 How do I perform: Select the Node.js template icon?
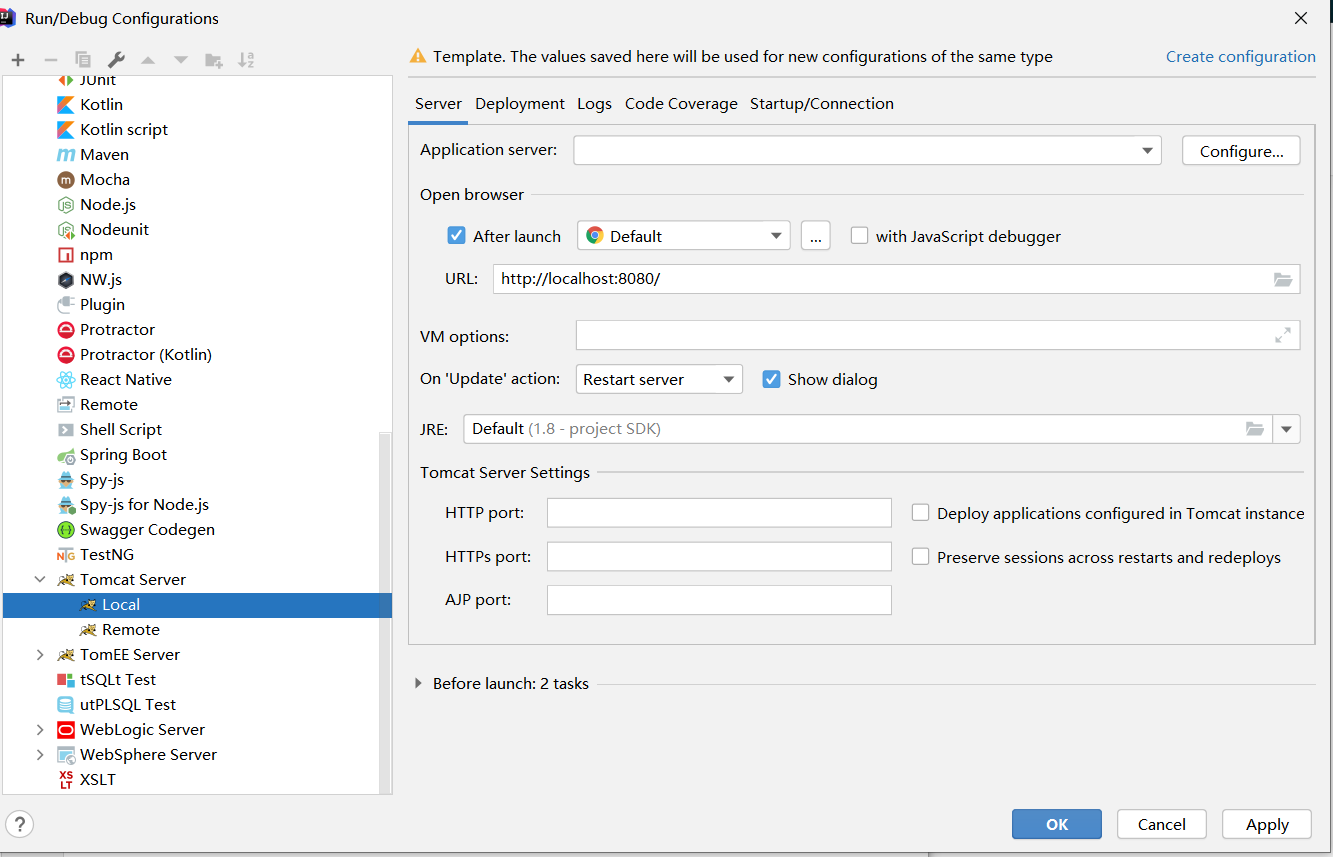[x=66, y=204]
